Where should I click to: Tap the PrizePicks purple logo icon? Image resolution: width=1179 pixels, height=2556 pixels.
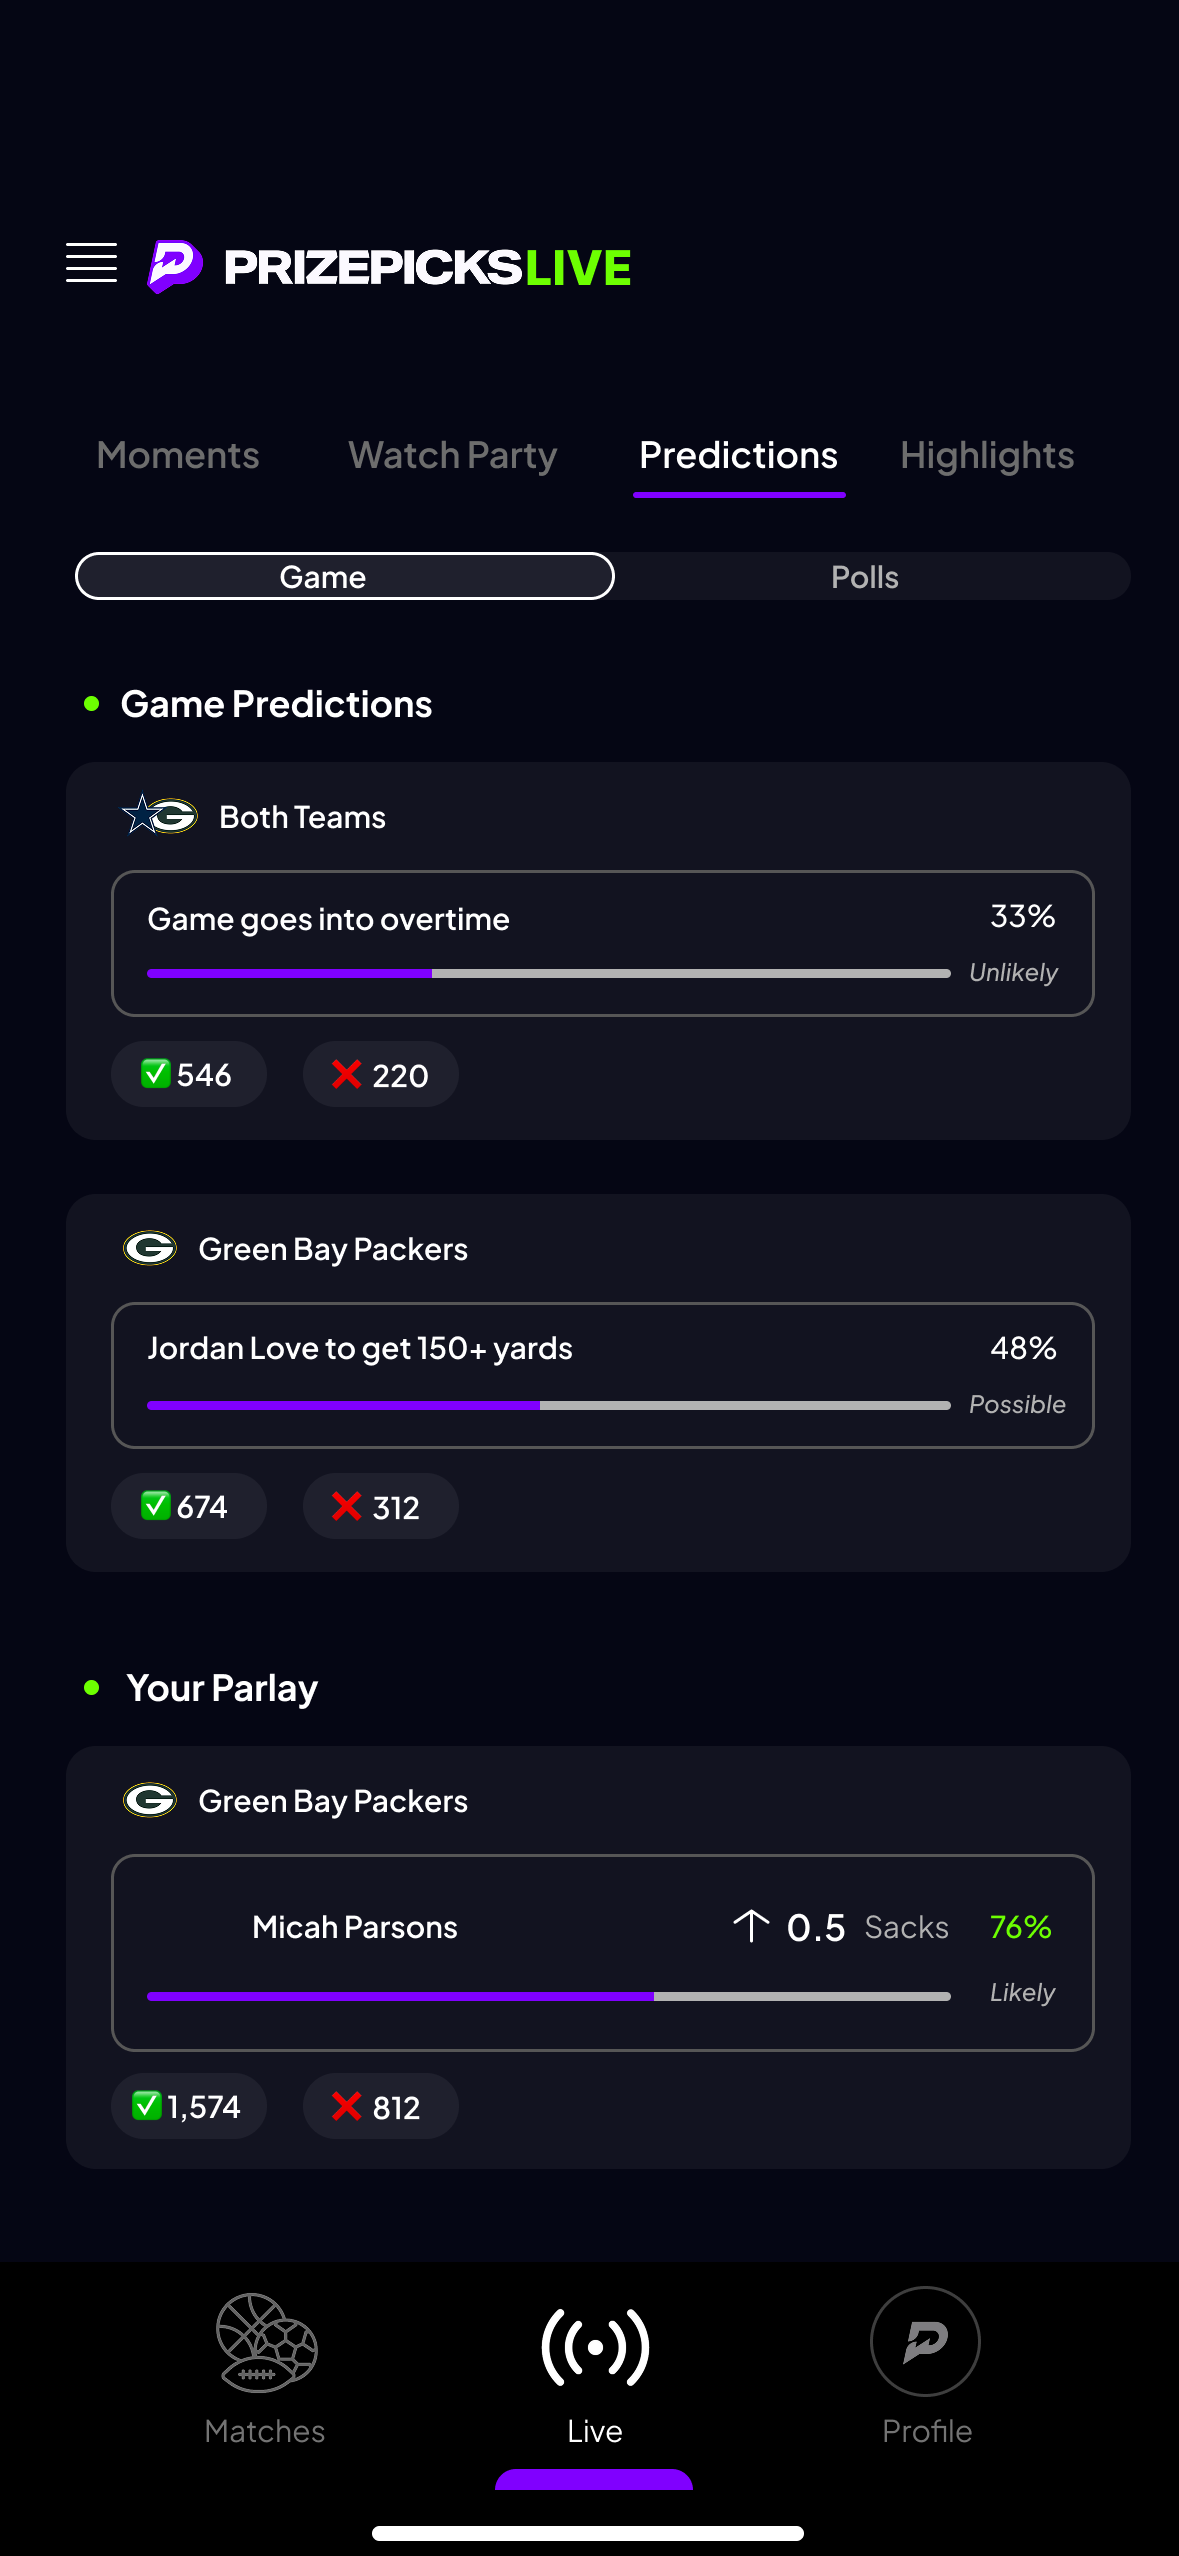pos(175,266)
